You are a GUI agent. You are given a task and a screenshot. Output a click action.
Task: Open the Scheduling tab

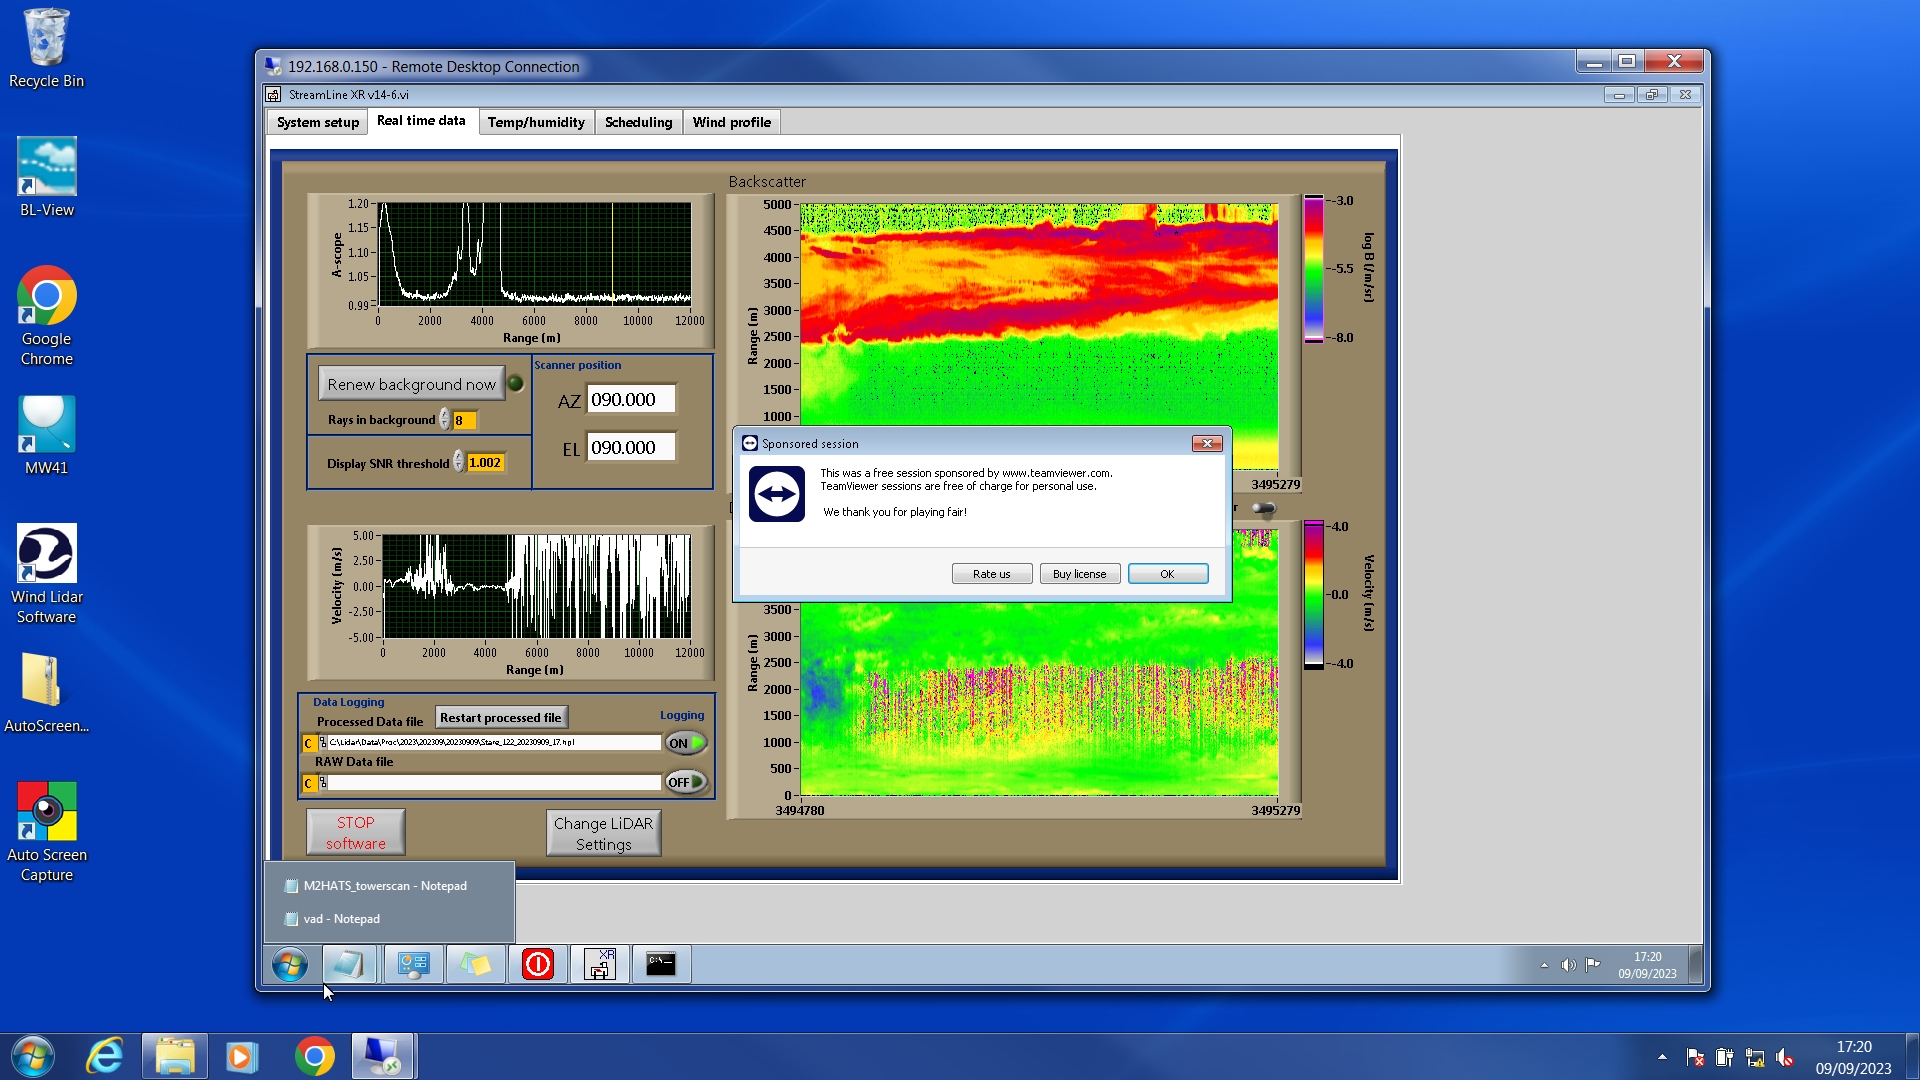638,122
